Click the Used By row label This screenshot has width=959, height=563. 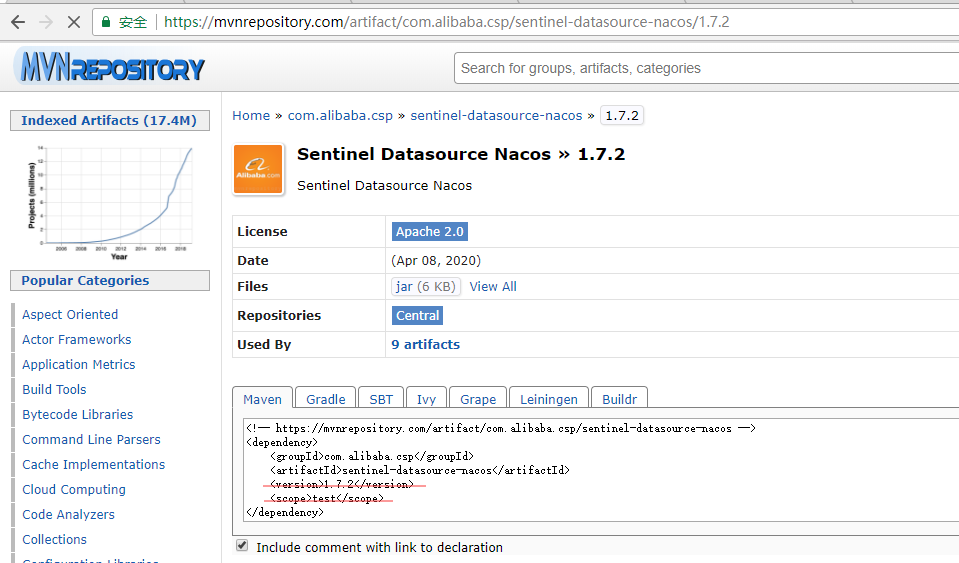point(264,344)
